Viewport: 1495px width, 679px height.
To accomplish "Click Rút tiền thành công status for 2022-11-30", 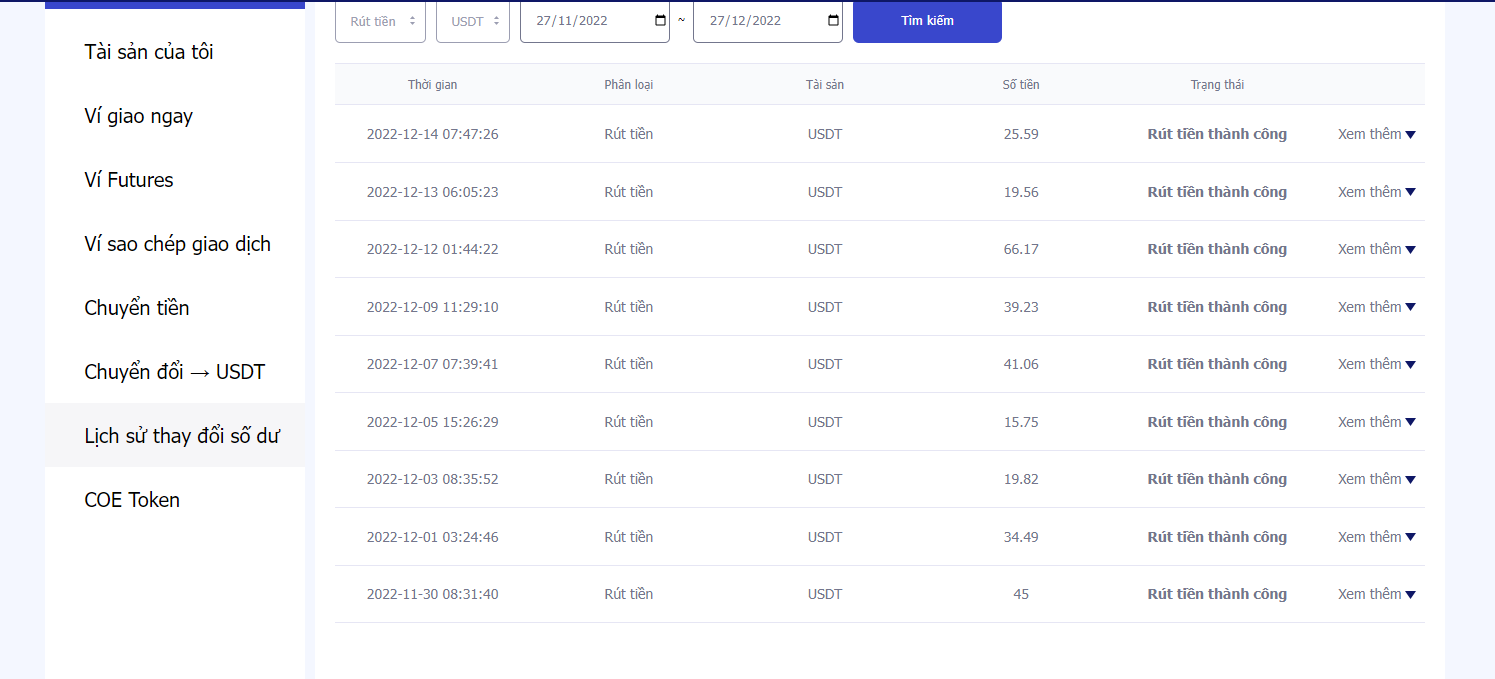I will tap(1217, 594).
